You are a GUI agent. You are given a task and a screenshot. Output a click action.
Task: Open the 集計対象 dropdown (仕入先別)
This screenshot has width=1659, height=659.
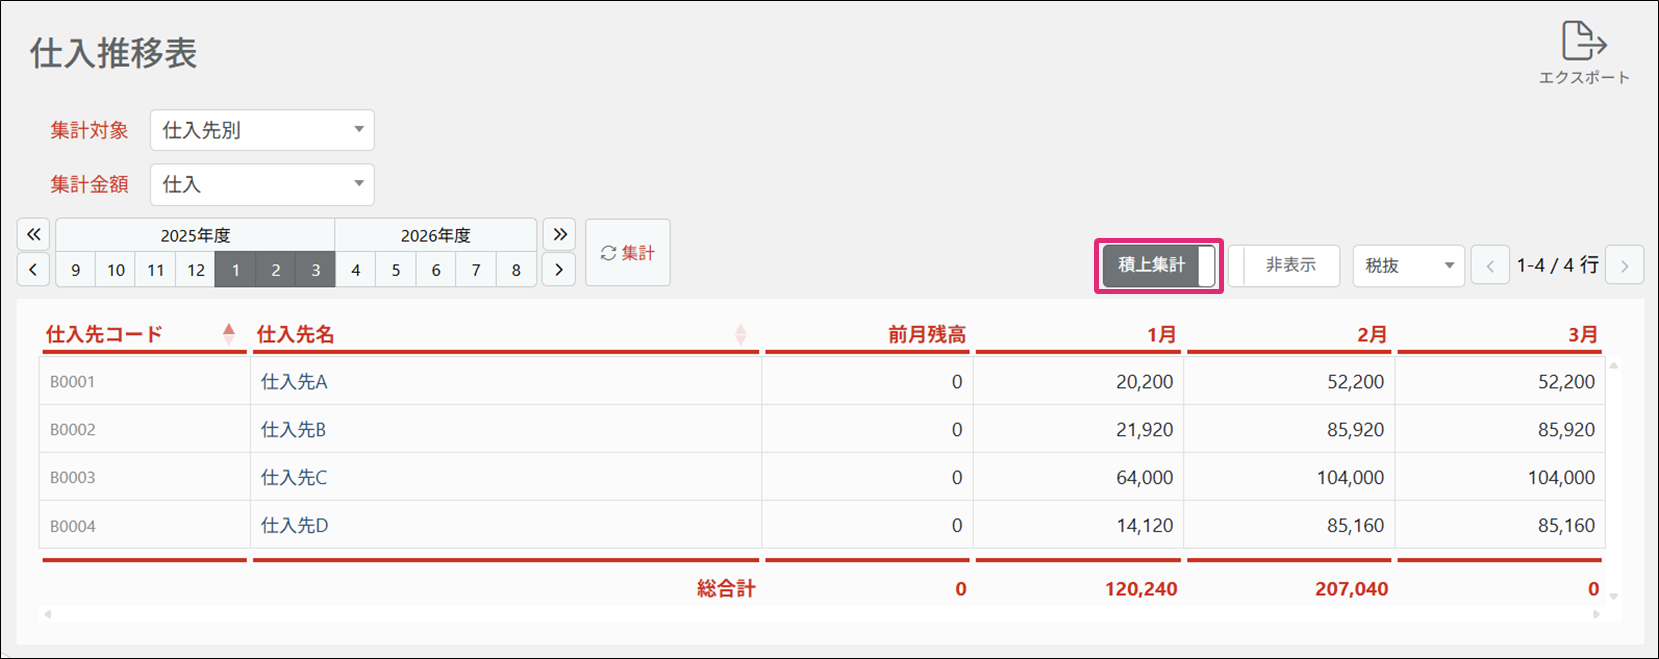click(x=262, y=130)
